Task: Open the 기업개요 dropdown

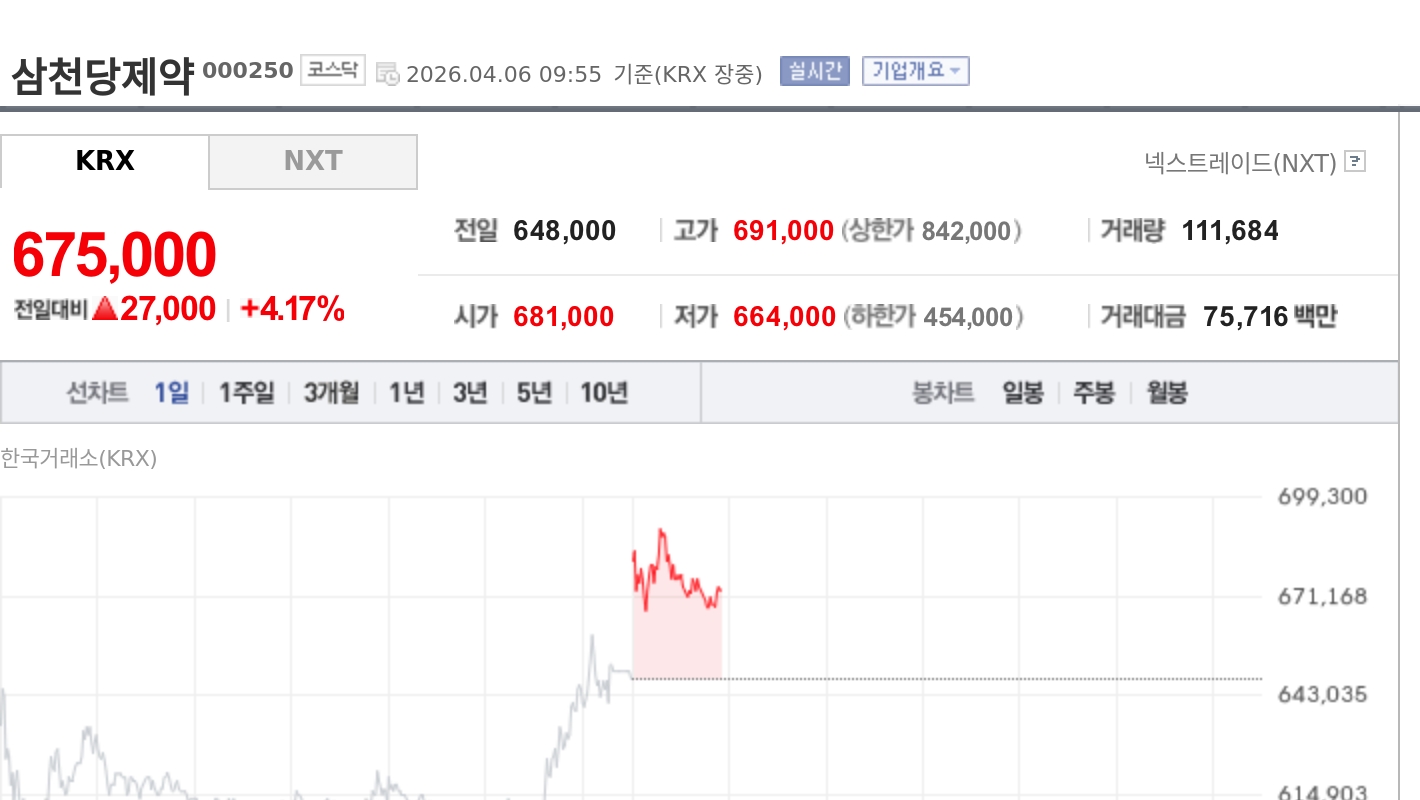Action: coord(915,71)
